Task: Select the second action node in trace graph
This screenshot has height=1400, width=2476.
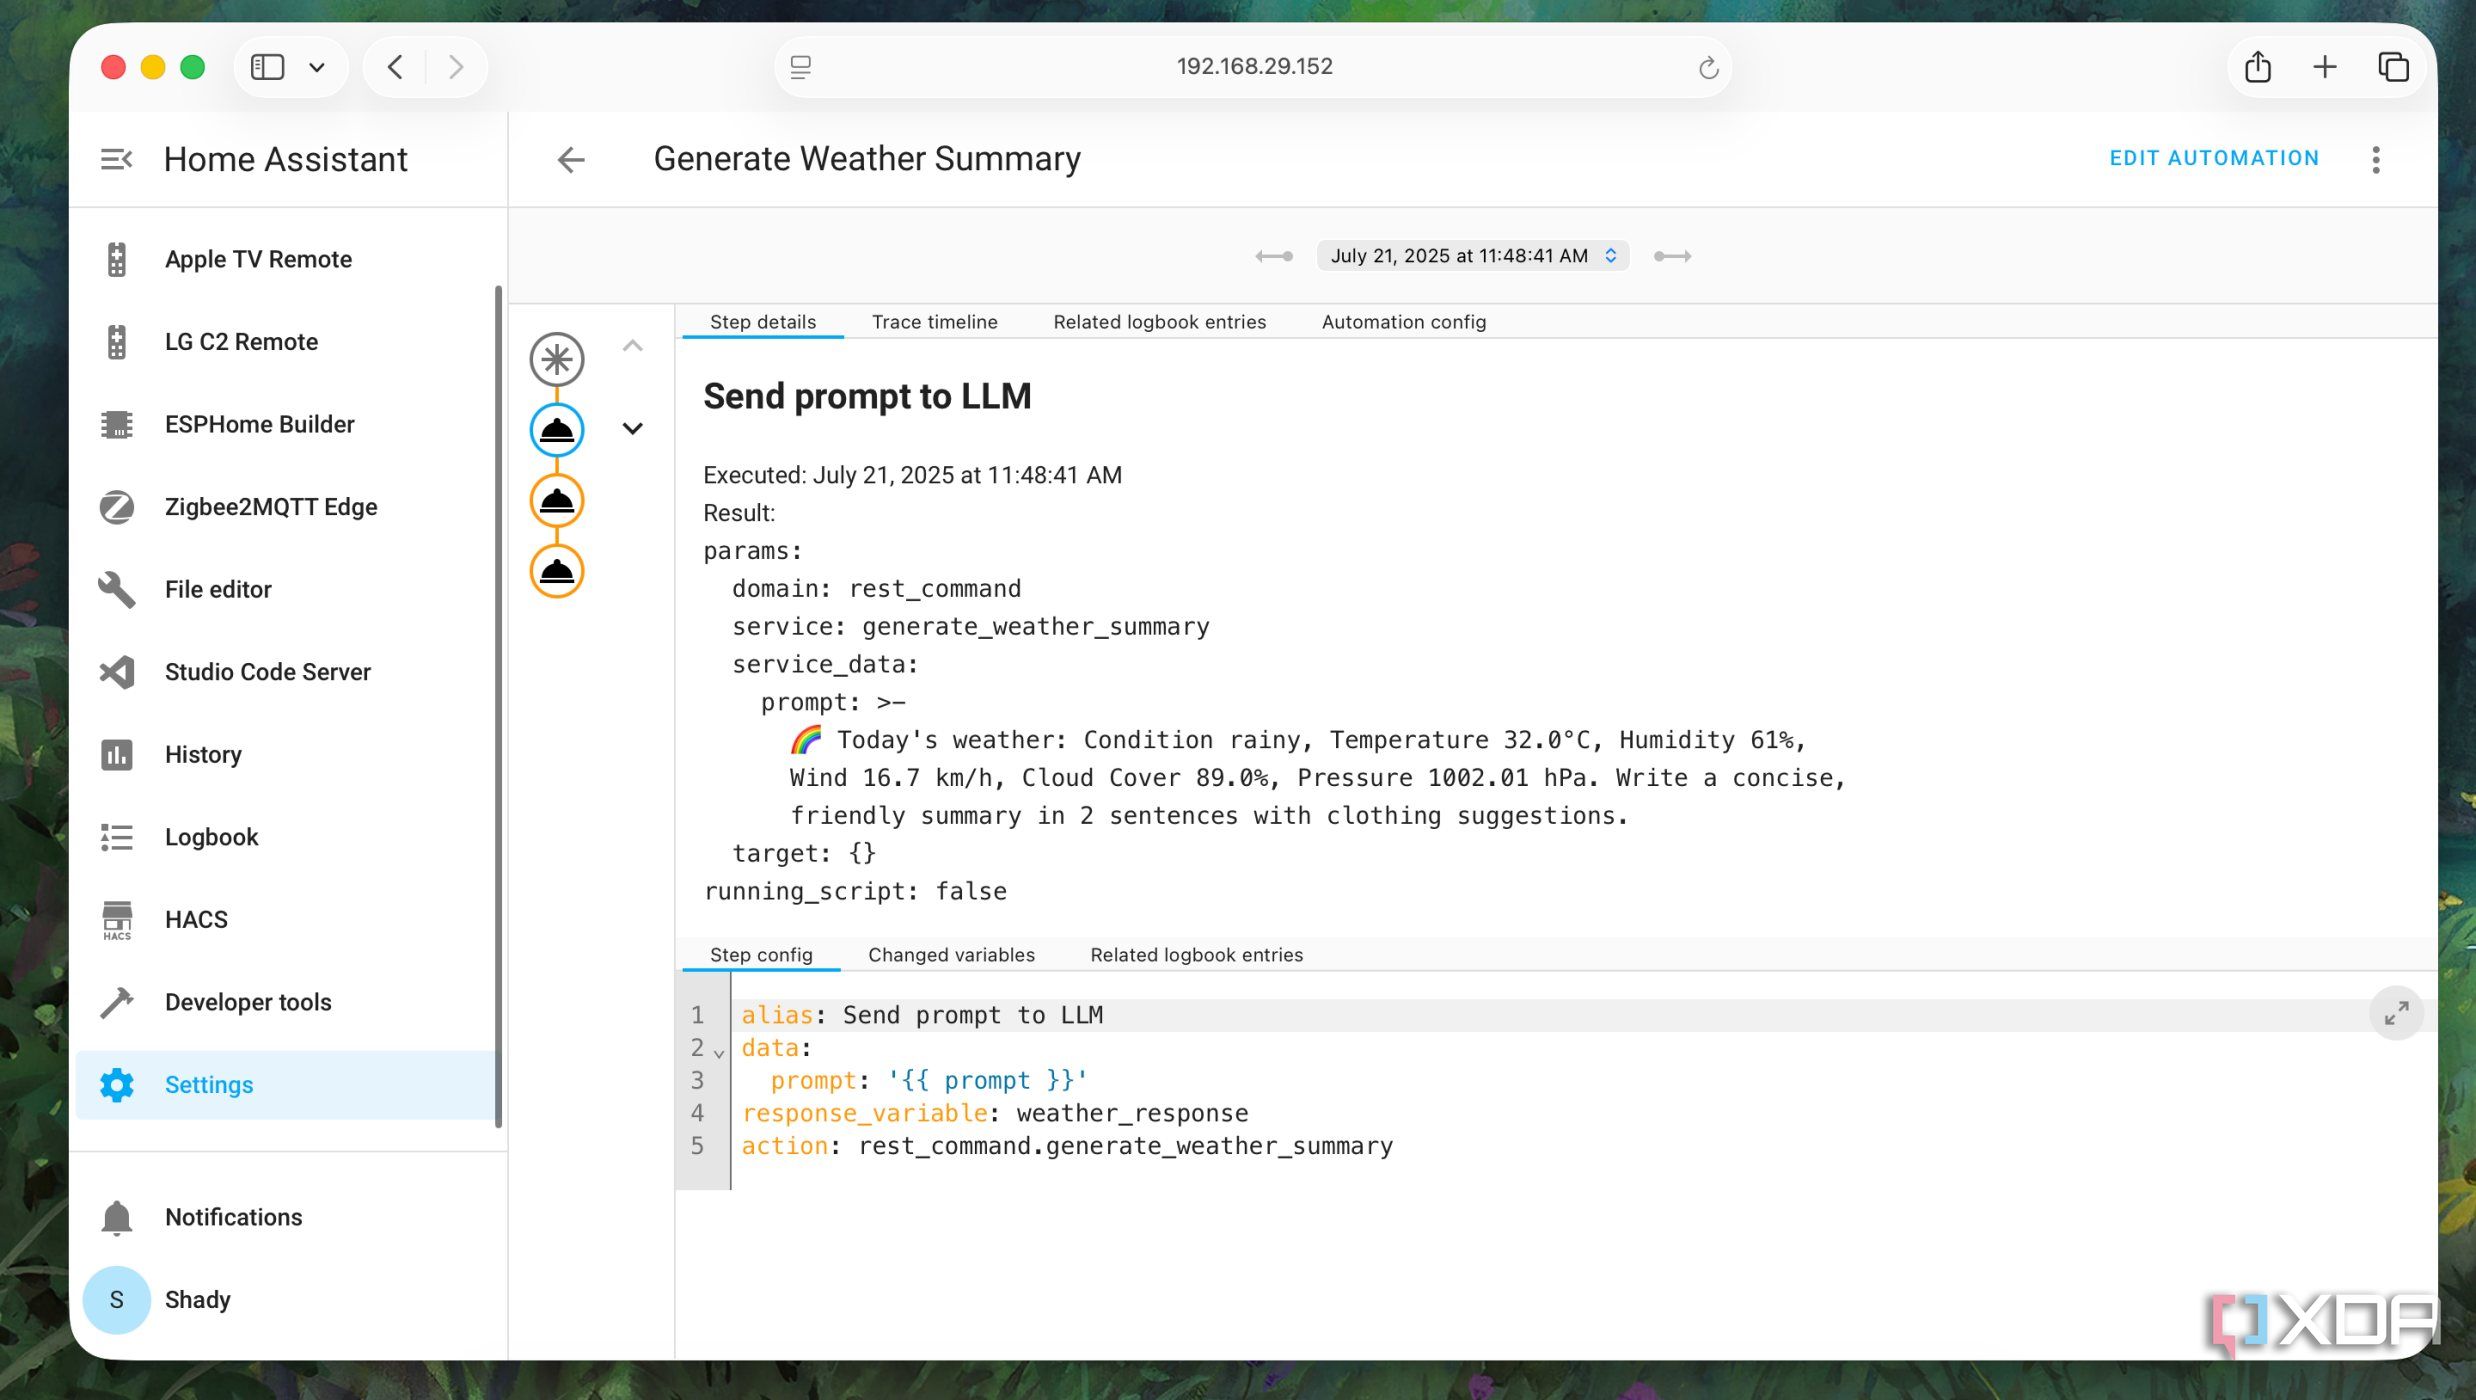Action: pyautogui.click(x=557, y=501)
